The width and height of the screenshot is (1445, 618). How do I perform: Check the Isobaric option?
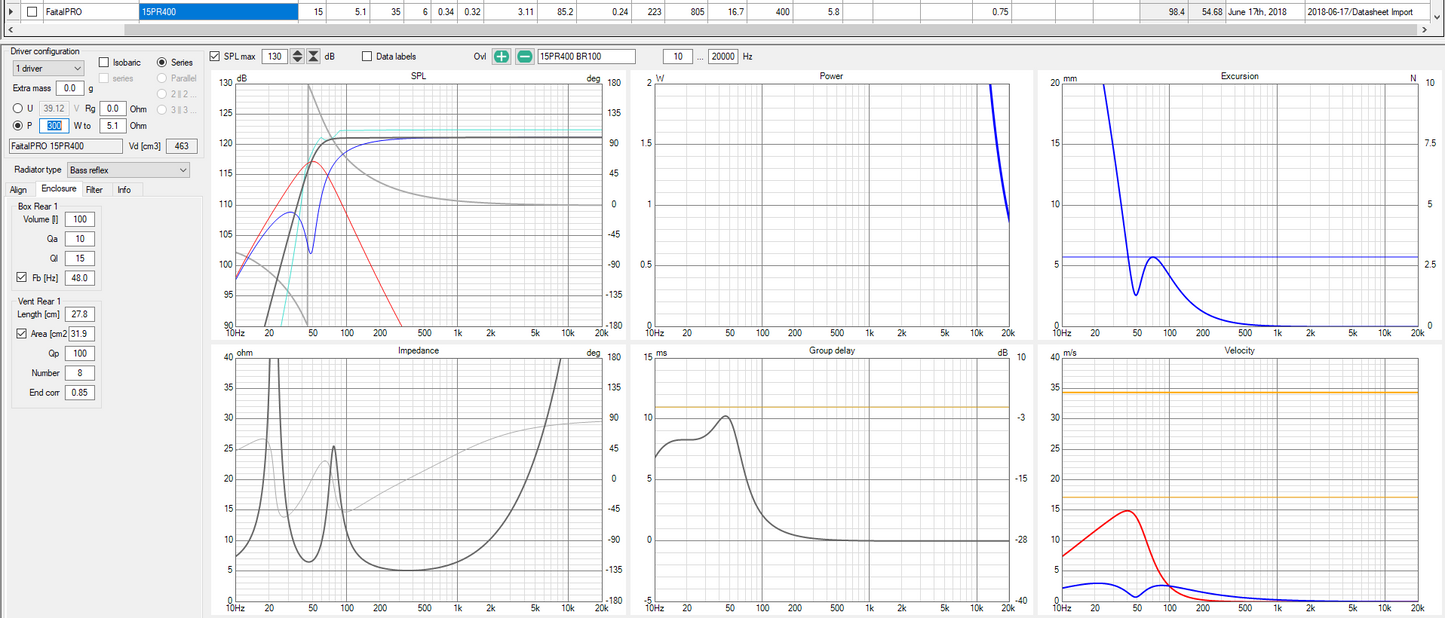coord(105,63)
